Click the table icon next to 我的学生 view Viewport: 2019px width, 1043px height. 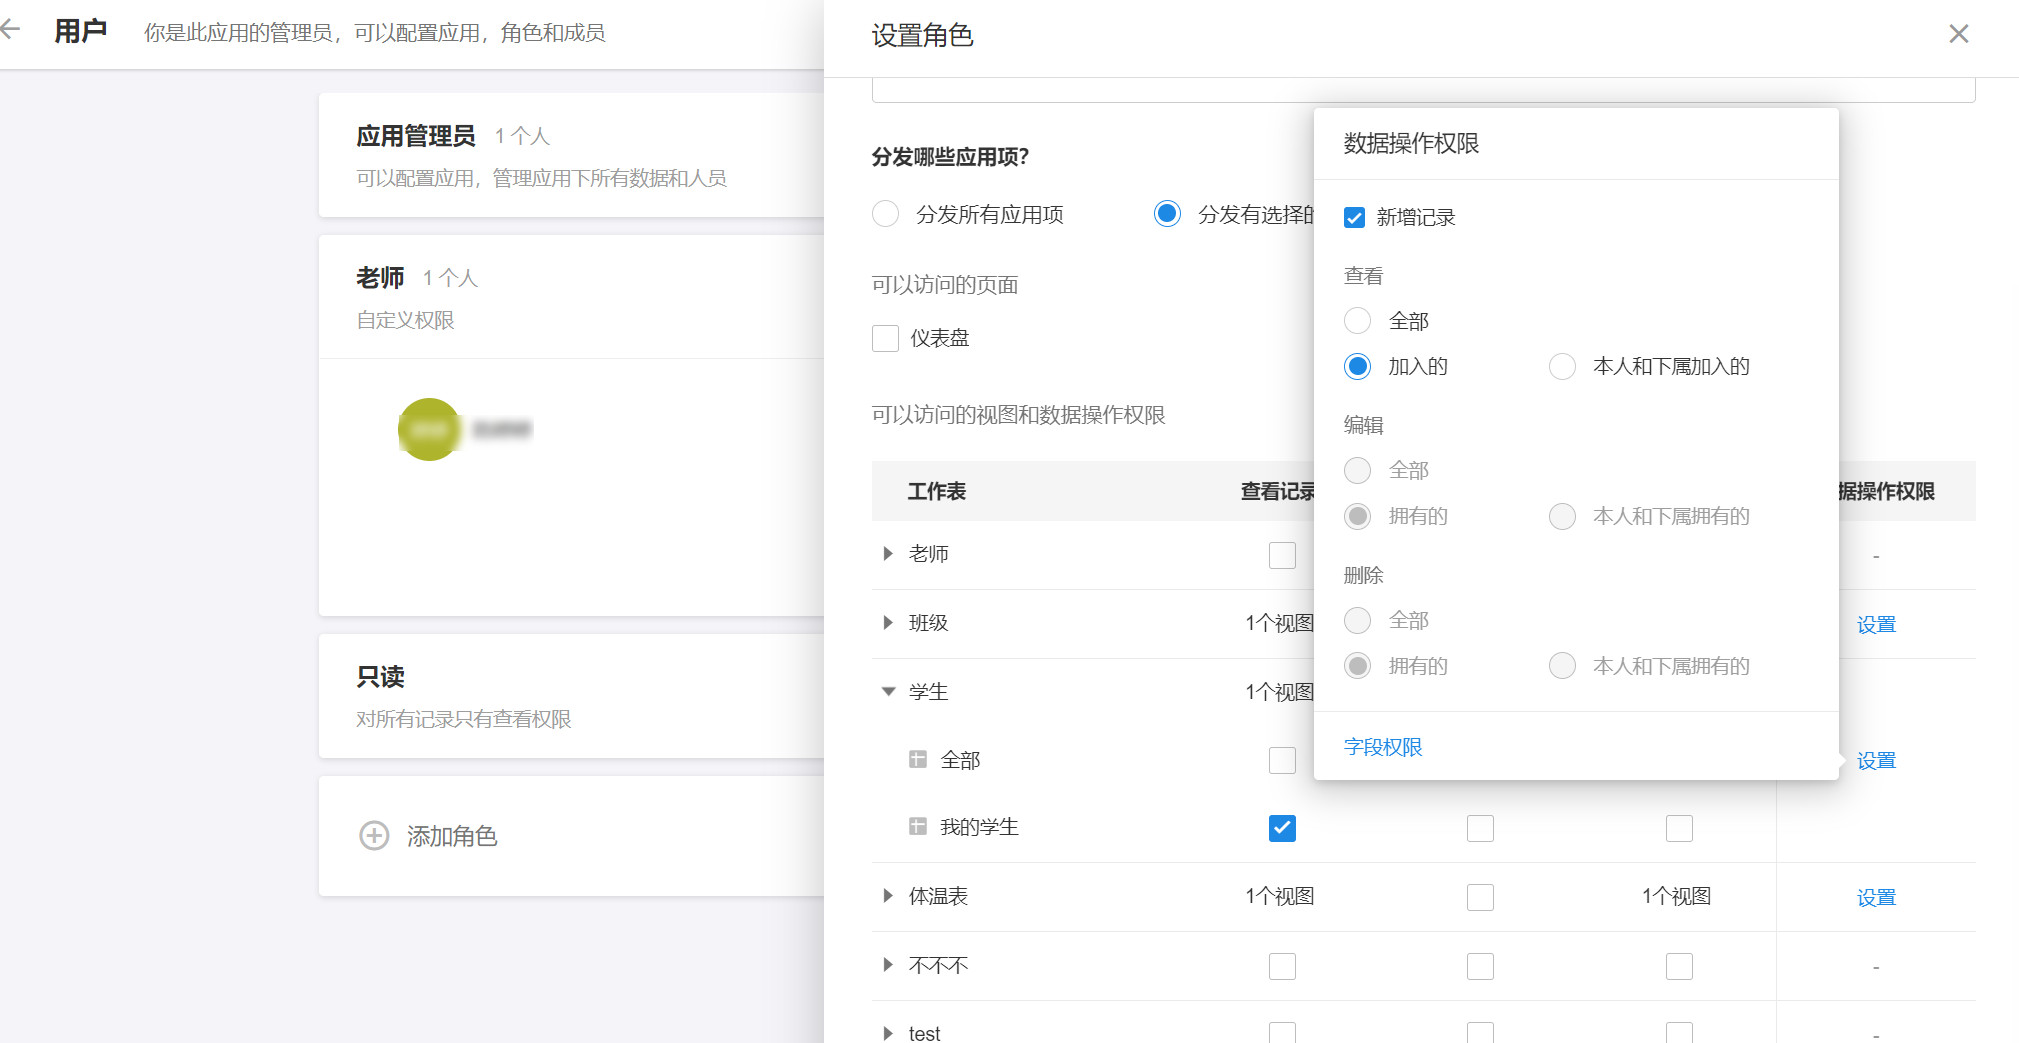point(917,827)
